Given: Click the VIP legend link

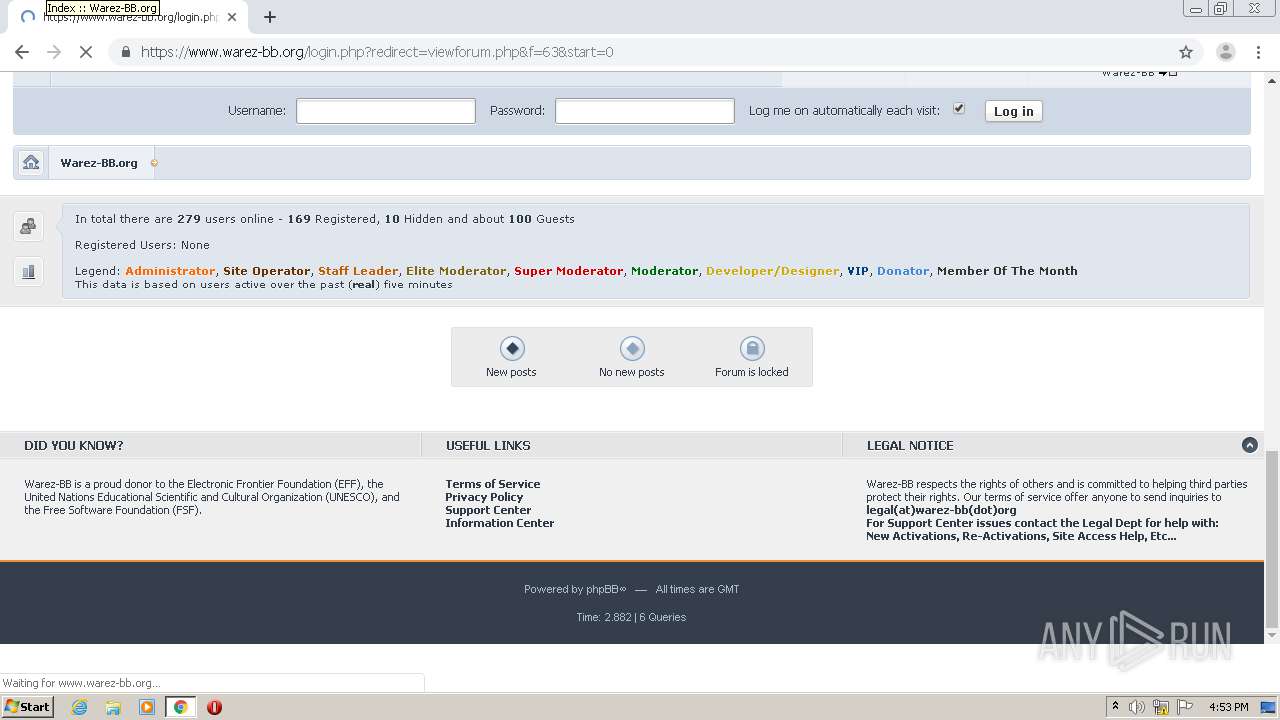Looking at the screenshot, I should click(858, 271).
